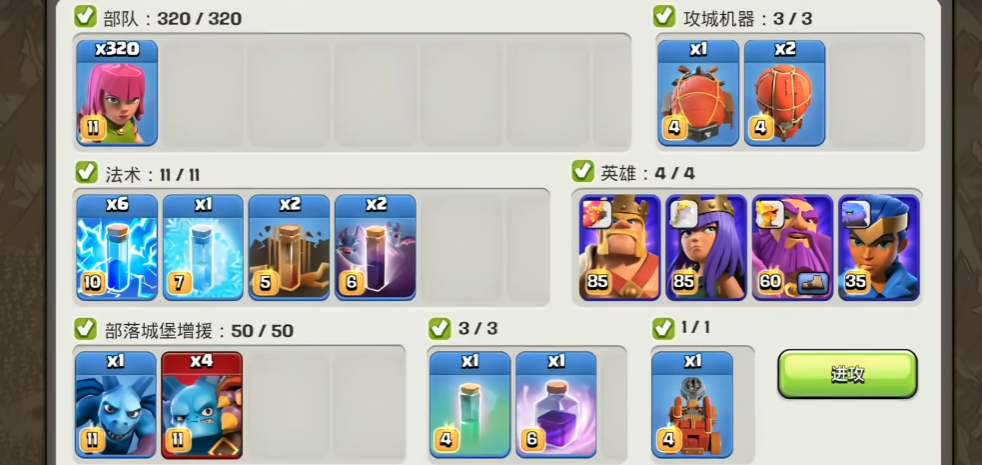This screenshot has width=982, height=465.
Task: Toggle the green checkmark beside 部队
Action: point(86,16)
